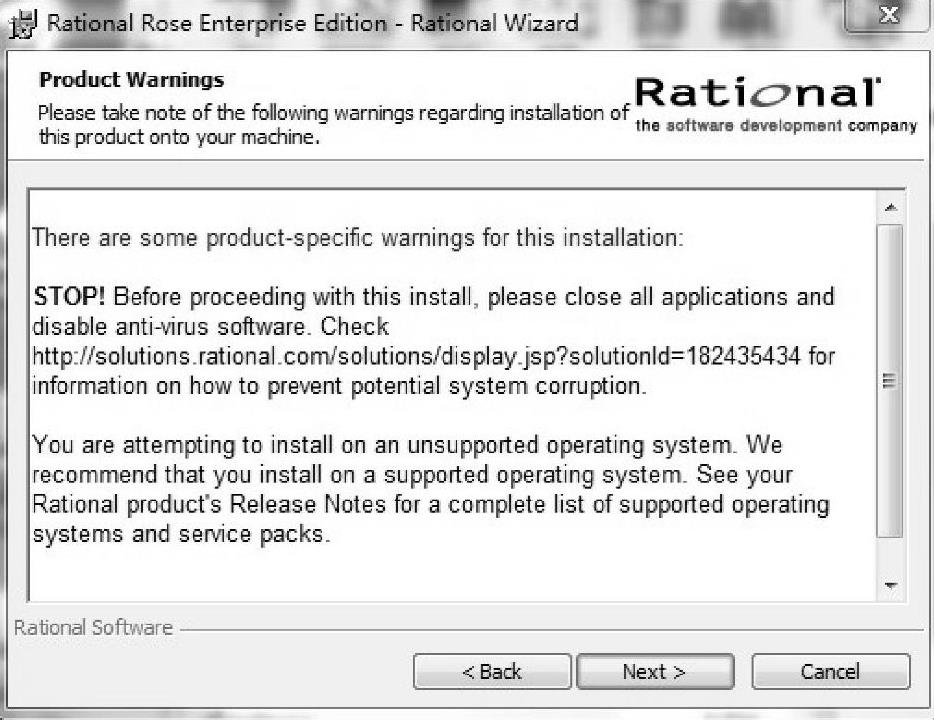Click the Next > button
This screenshot has width=934, height=720.
[x=655, y=672]
